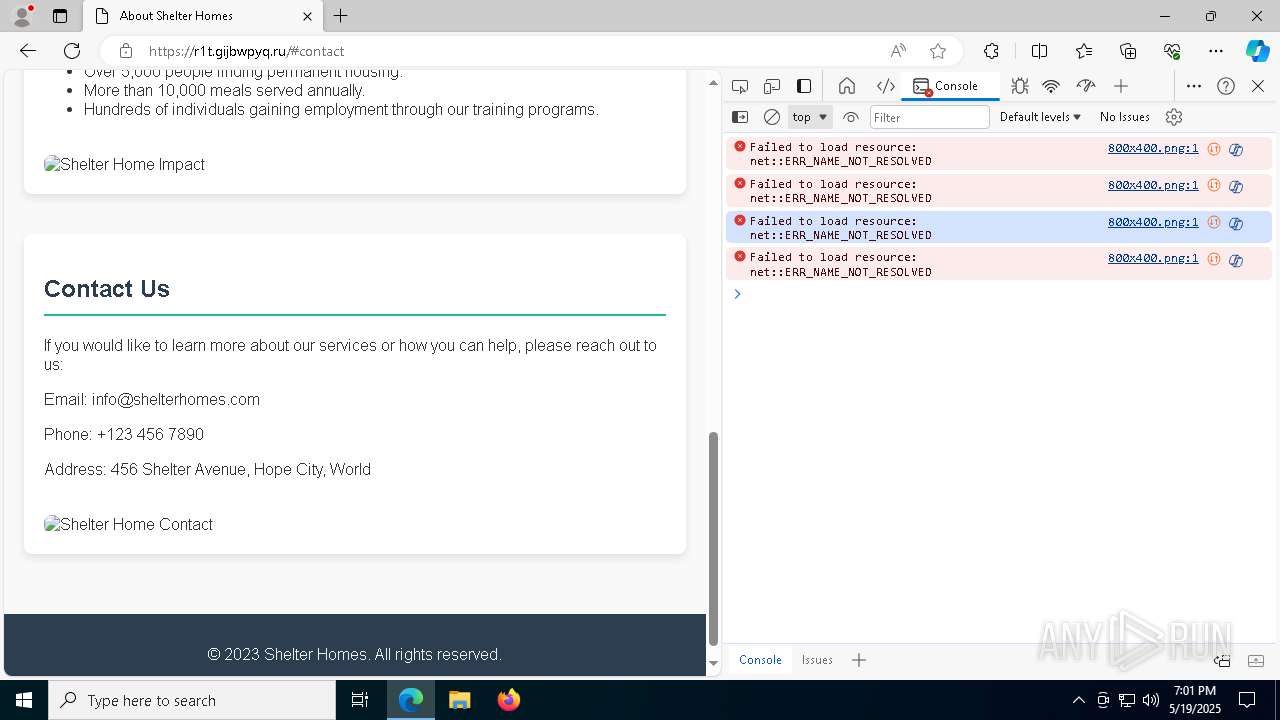
Task: Refresh the page
Action: pyautogui.click(x=72, y=51)
